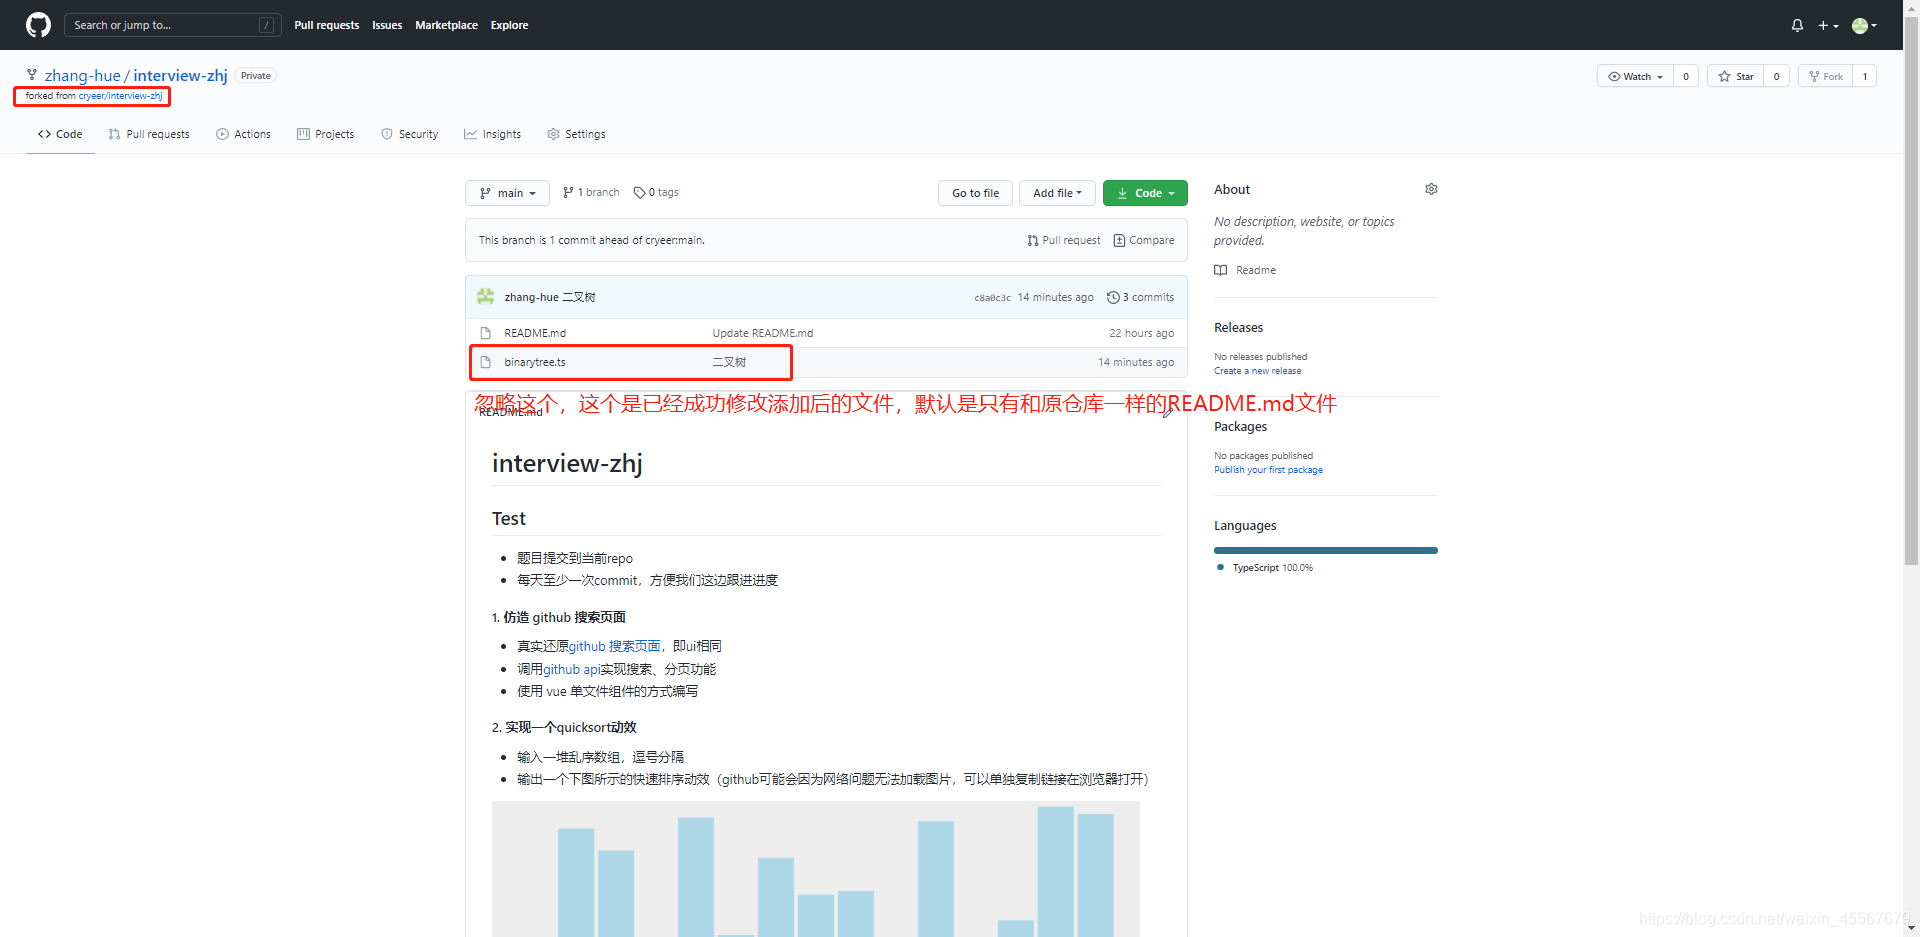Open commit hash c8a0c3c
Viewport: 1920px width, 937px height.
click(x=992, y=298)
